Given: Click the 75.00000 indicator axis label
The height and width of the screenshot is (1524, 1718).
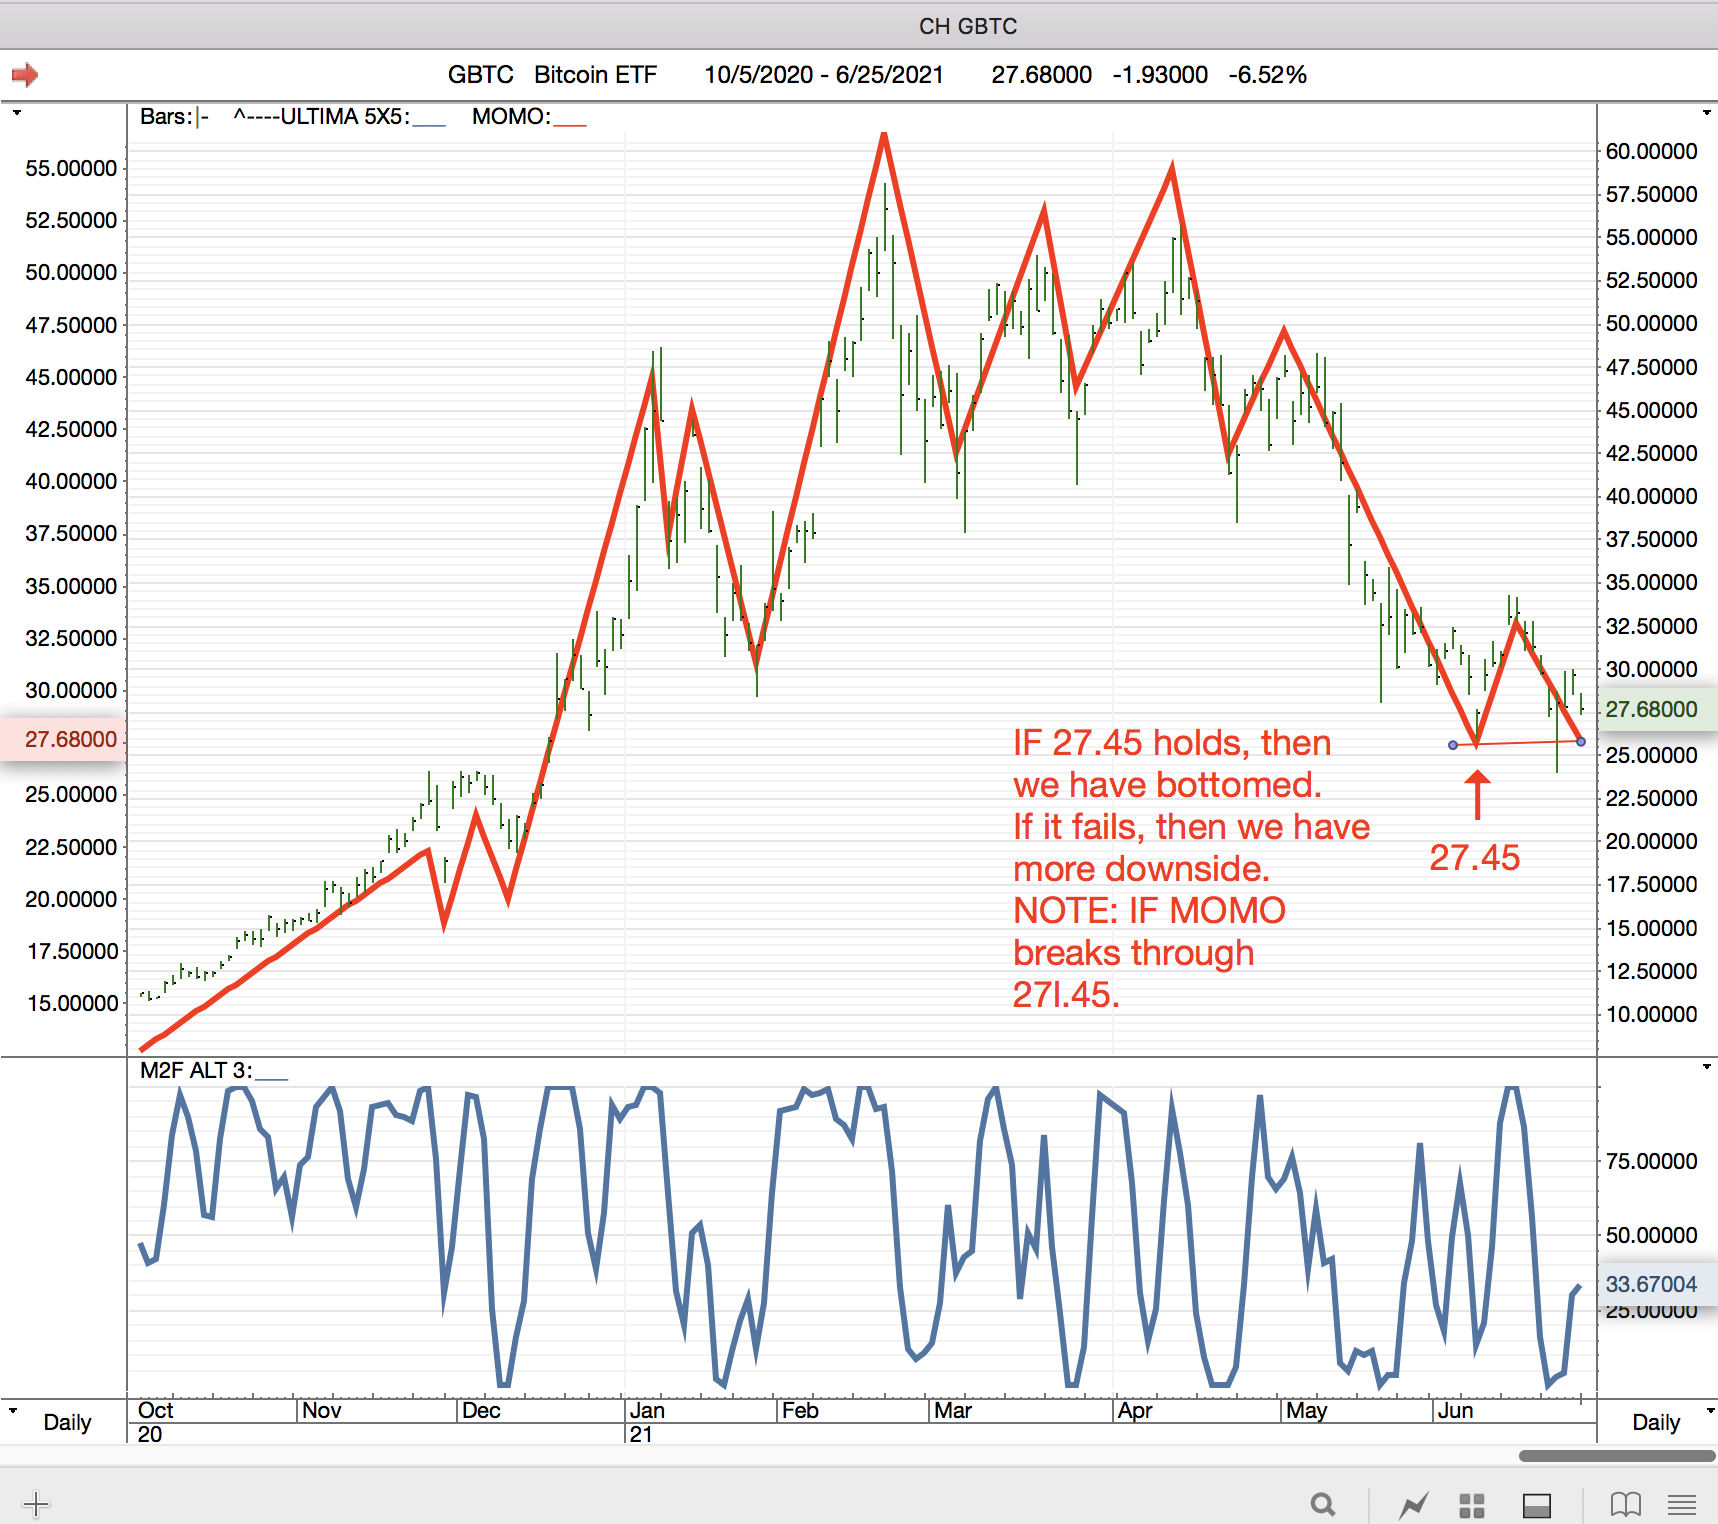Looking at the screenshot, I should [1651, 1161].
